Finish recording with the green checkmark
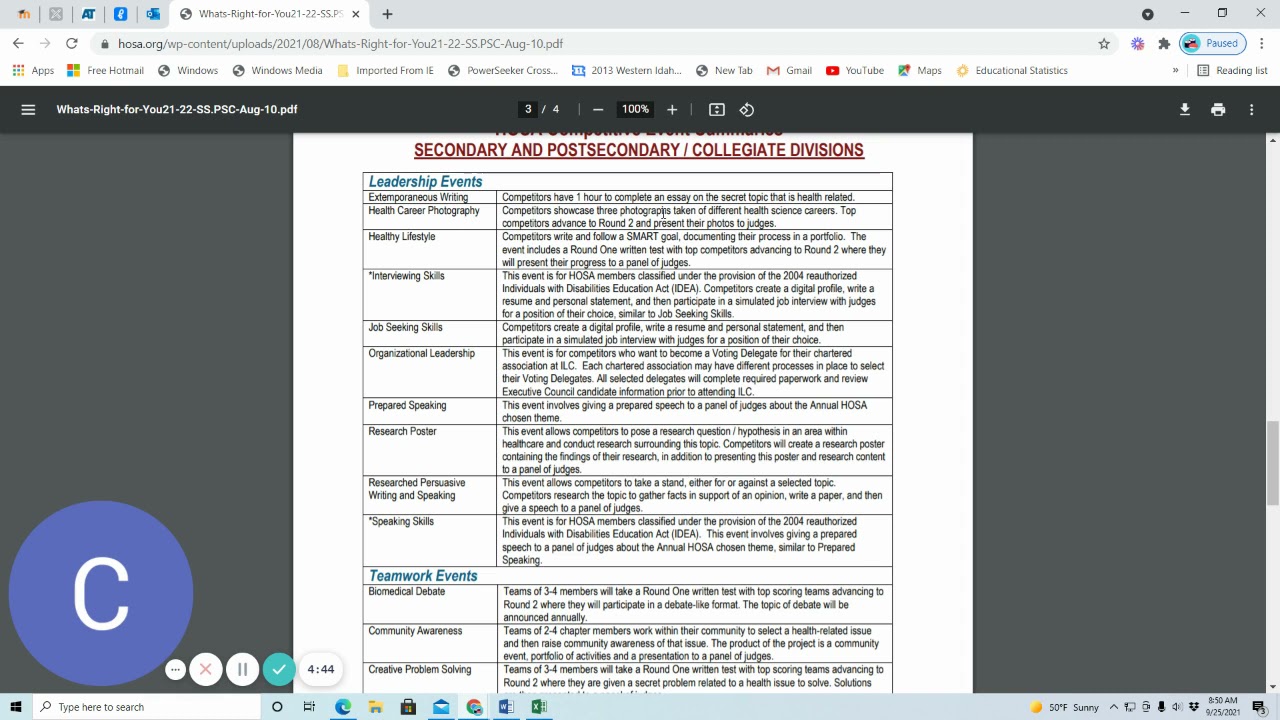 point(279,670)
